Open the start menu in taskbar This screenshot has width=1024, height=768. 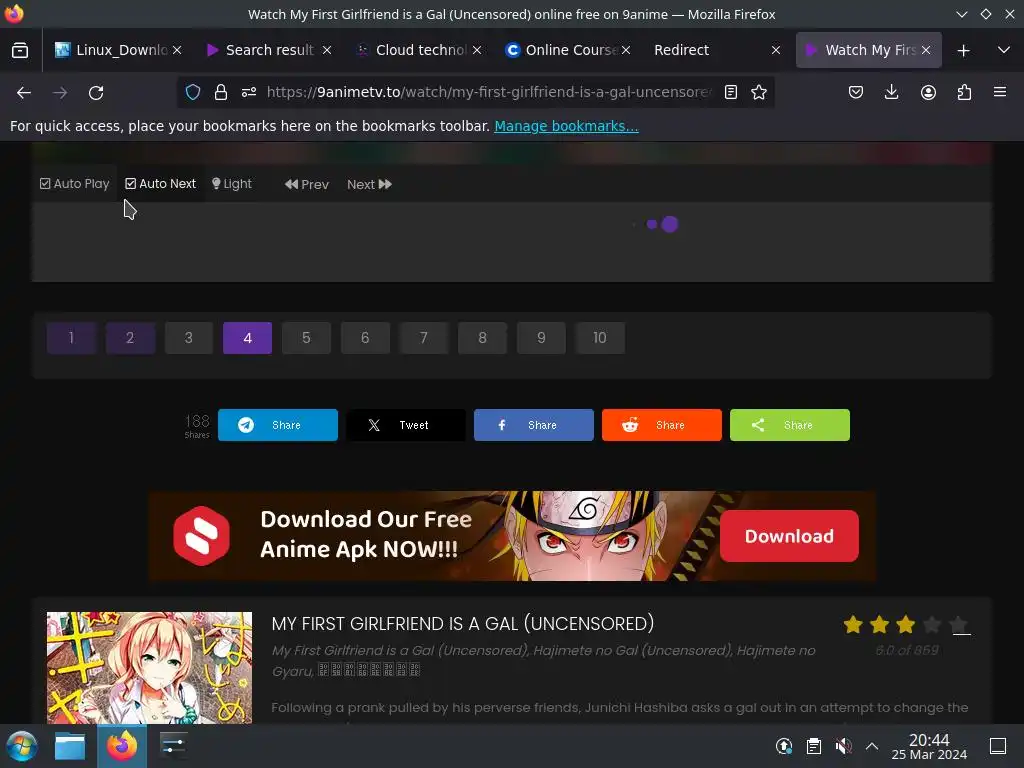22,746
